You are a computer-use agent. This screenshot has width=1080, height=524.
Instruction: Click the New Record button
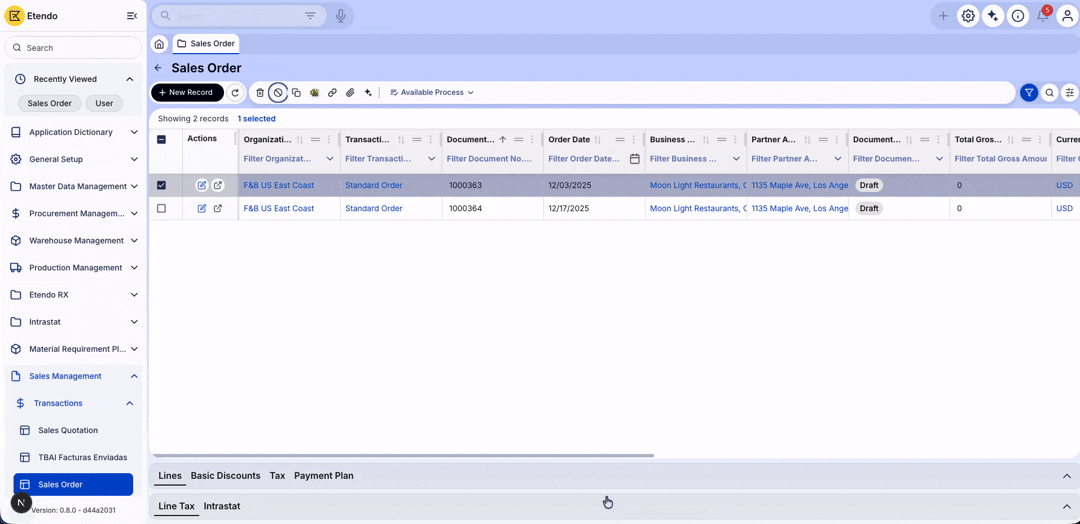187,93
